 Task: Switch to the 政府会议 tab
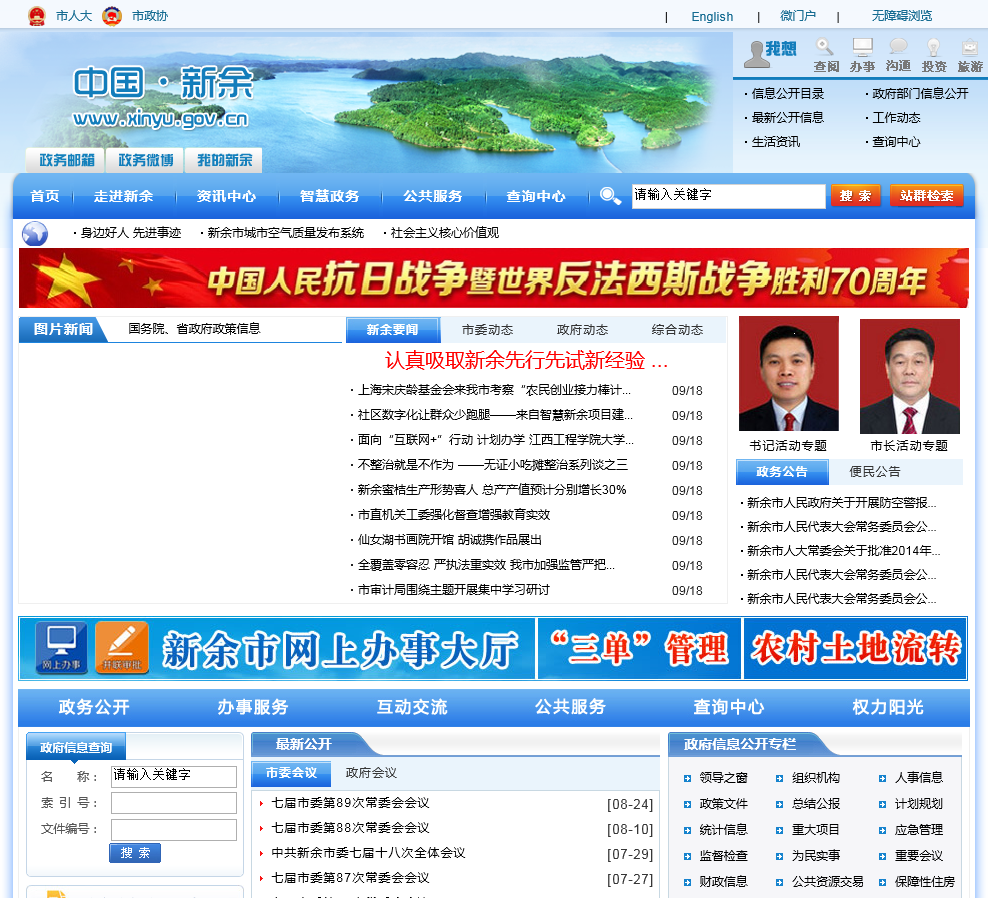click(371, 773)
